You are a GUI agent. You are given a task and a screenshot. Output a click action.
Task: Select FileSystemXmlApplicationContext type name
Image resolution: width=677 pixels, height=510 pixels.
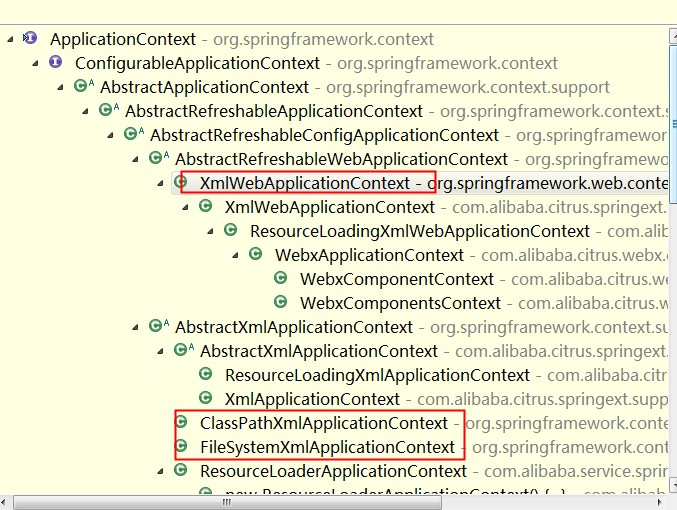327,447
